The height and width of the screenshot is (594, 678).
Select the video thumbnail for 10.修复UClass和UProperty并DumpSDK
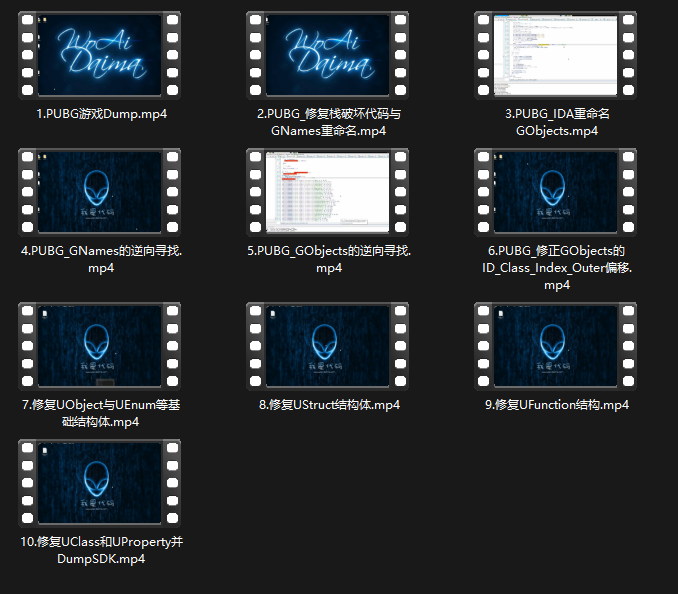pos(99,483)
